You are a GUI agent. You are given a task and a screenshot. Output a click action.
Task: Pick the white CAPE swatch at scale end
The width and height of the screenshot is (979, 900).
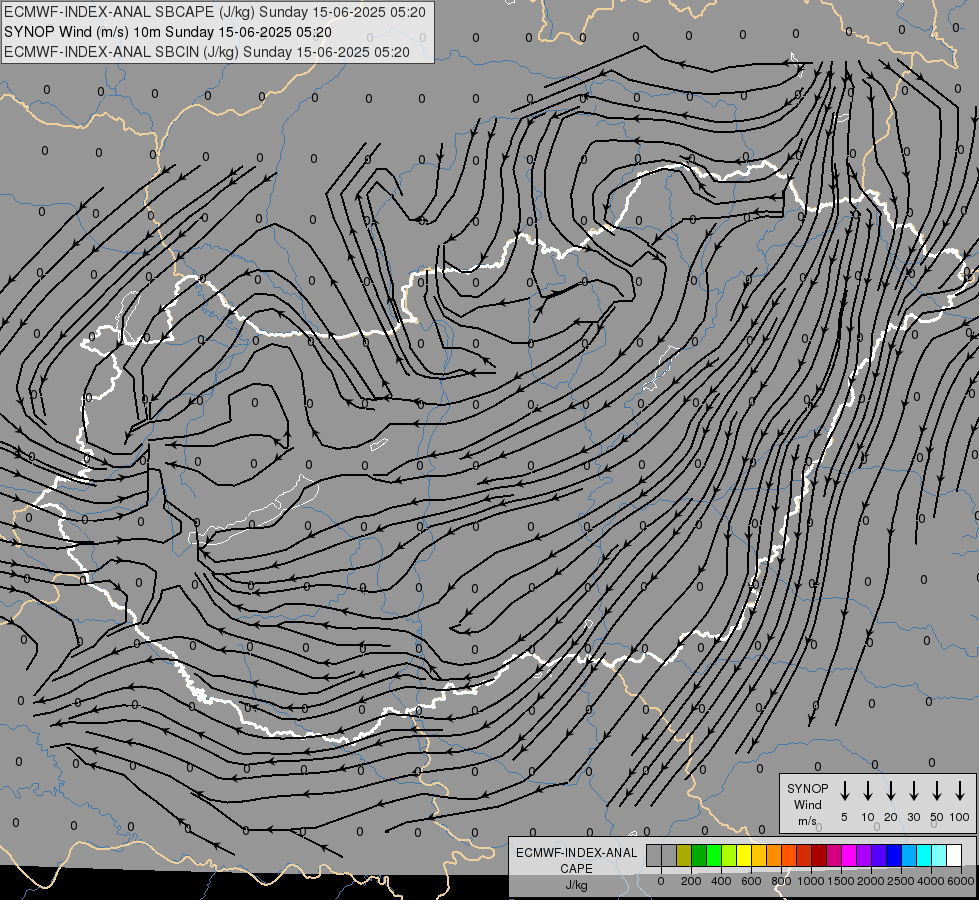pos(953,855)
